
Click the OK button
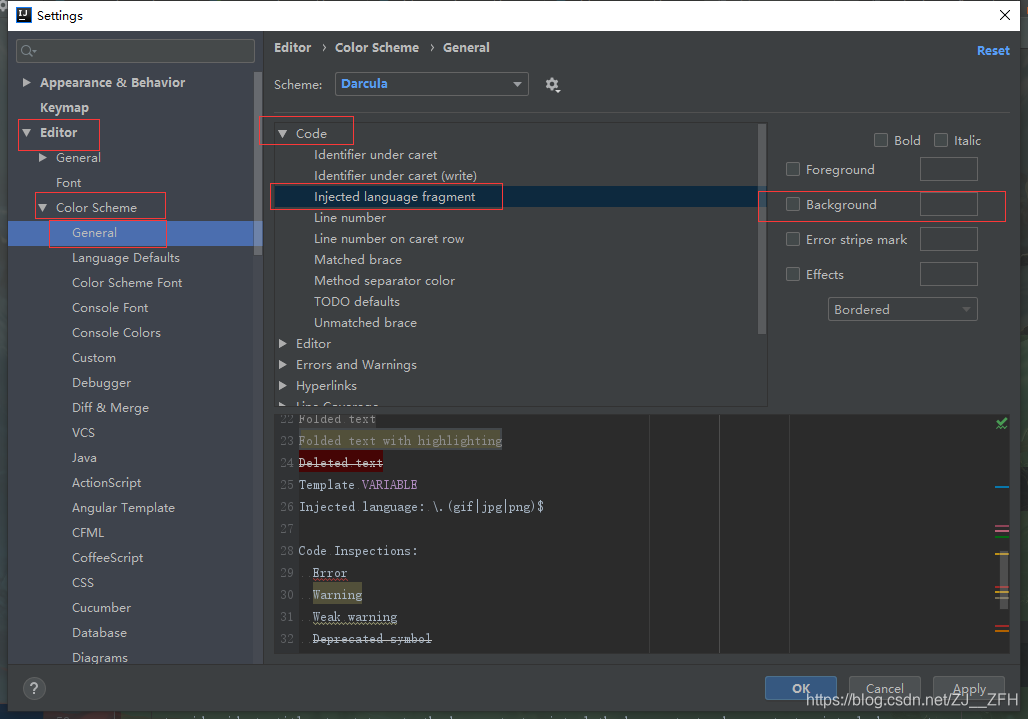[x=801, y=688]
